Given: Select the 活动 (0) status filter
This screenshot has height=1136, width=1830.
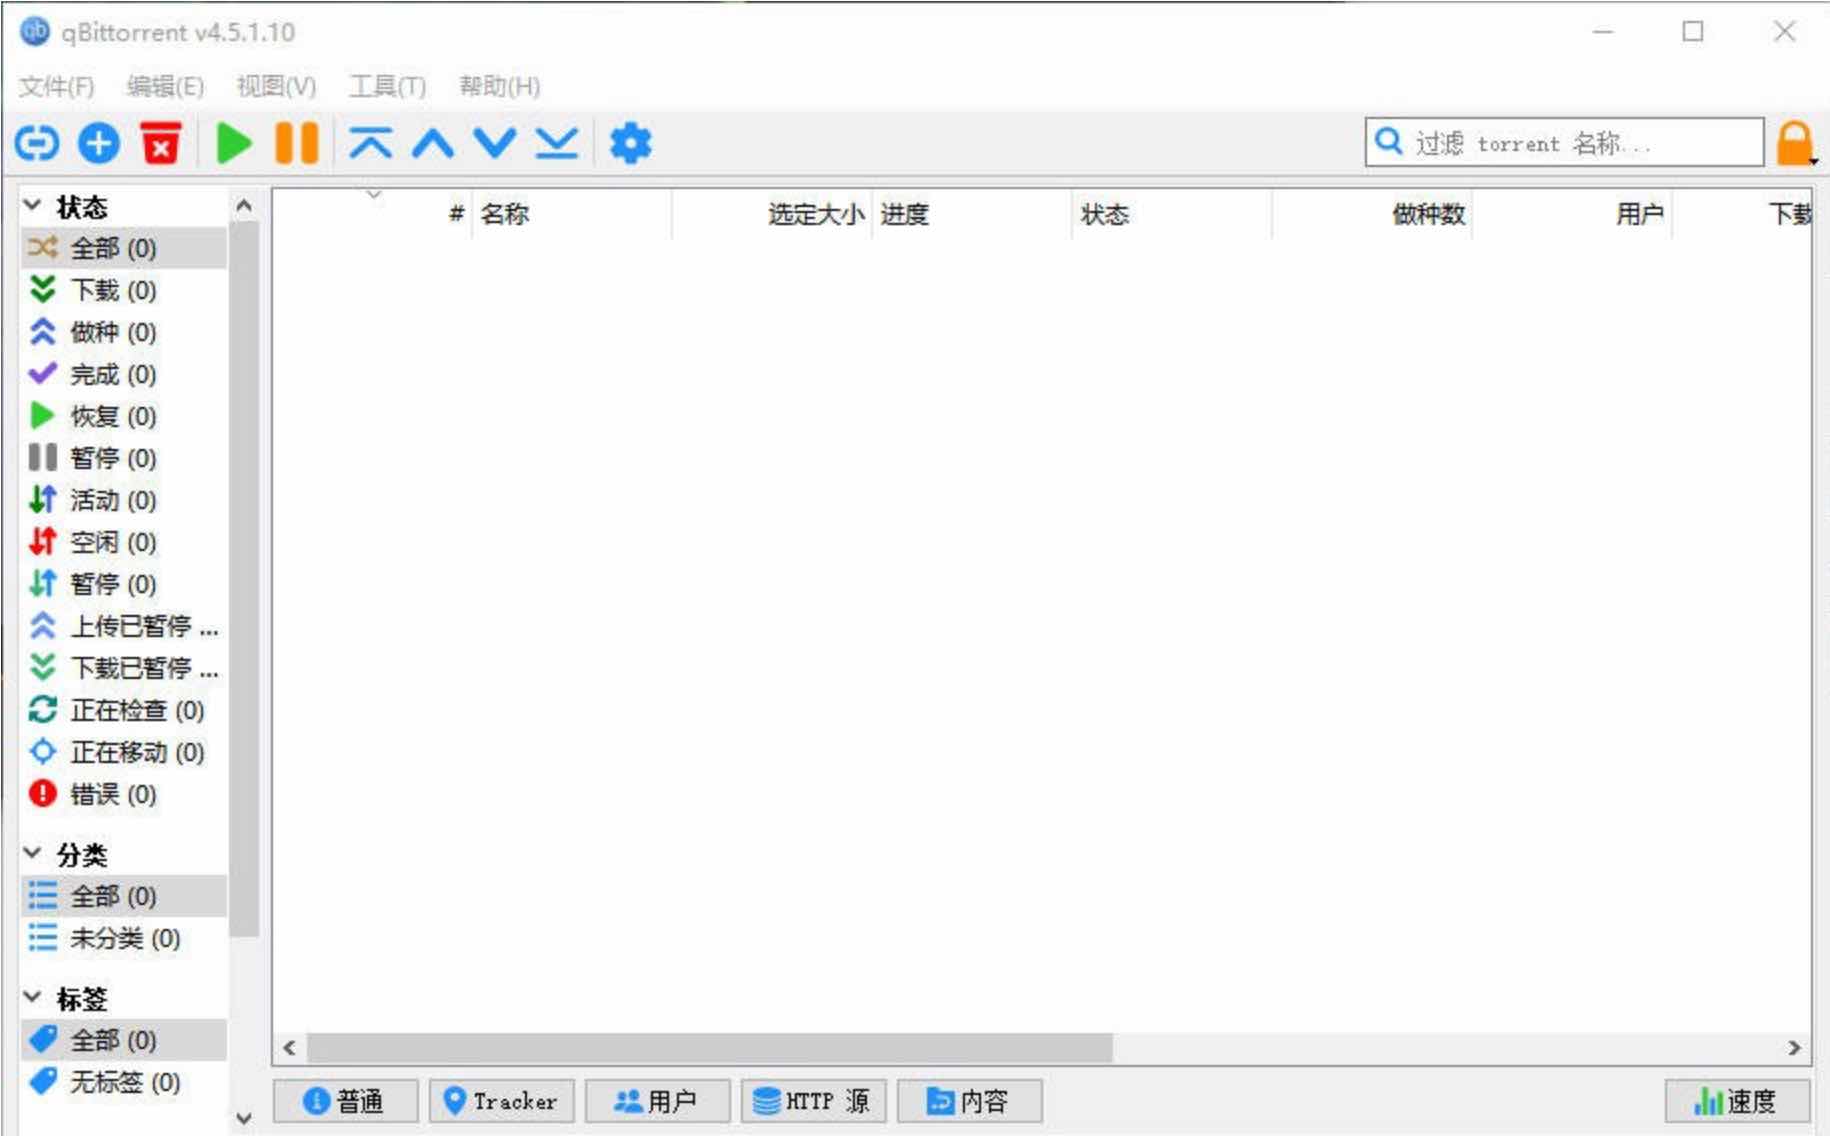Looking at the screenshot, I should (x=124, y=500).
